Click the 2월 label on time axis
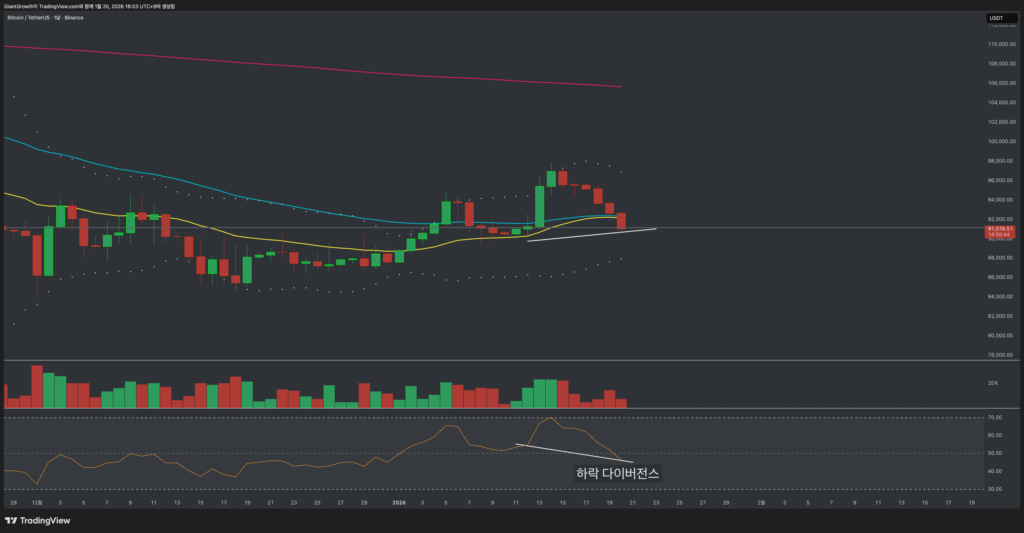This screenshot has height=533, width=1024. [761, 502]
